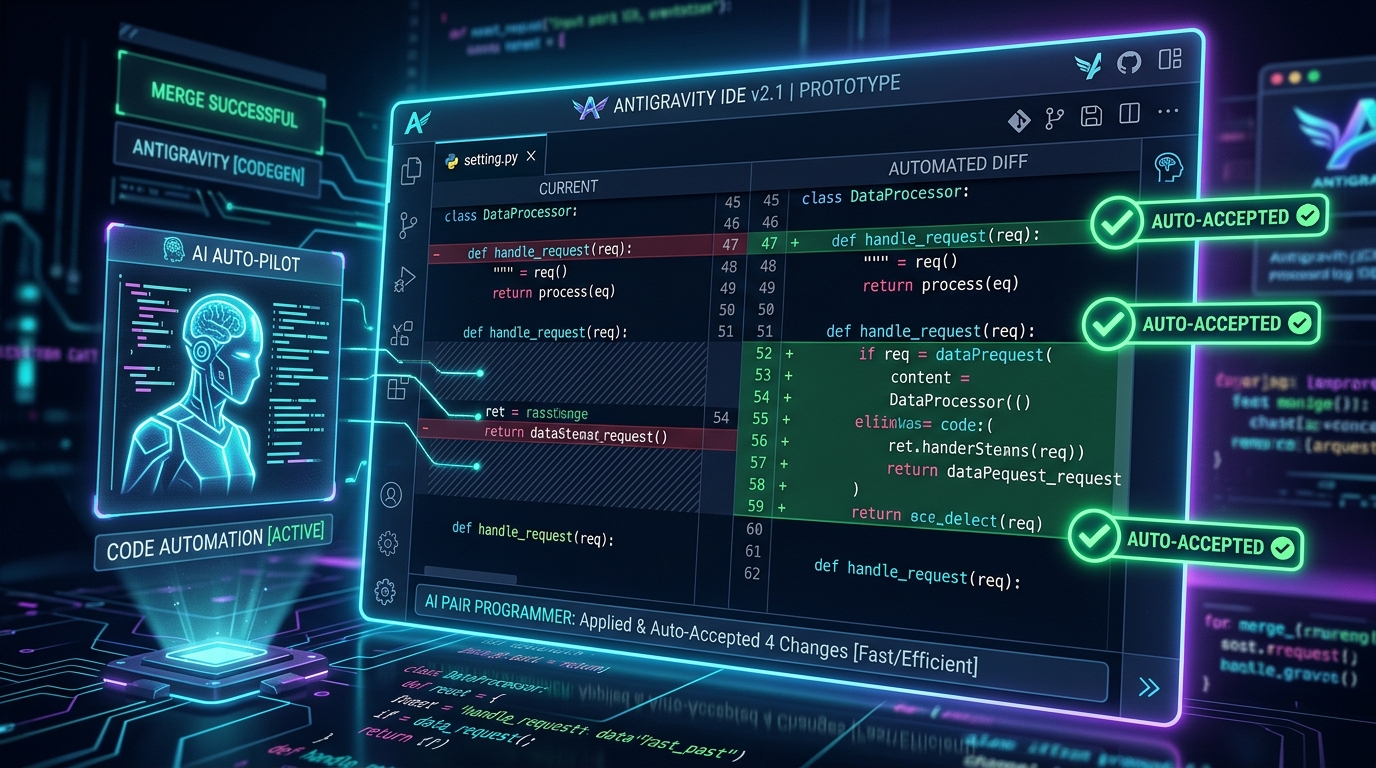Viewport: 1376px width, 768px height.
Task: Open the Run and Debug icon in the activity bar
Action: [405, 279]
